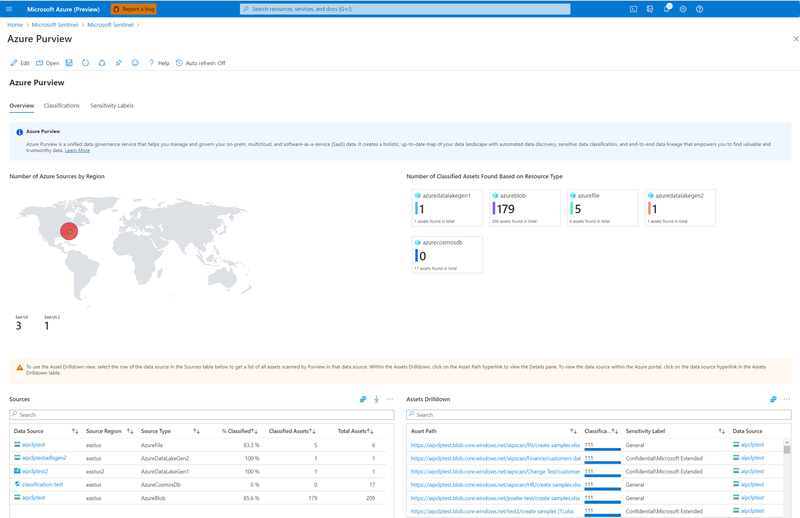Focus the Azure resources search box
Viewport: 800px width, 518px height.
point(405,9)
